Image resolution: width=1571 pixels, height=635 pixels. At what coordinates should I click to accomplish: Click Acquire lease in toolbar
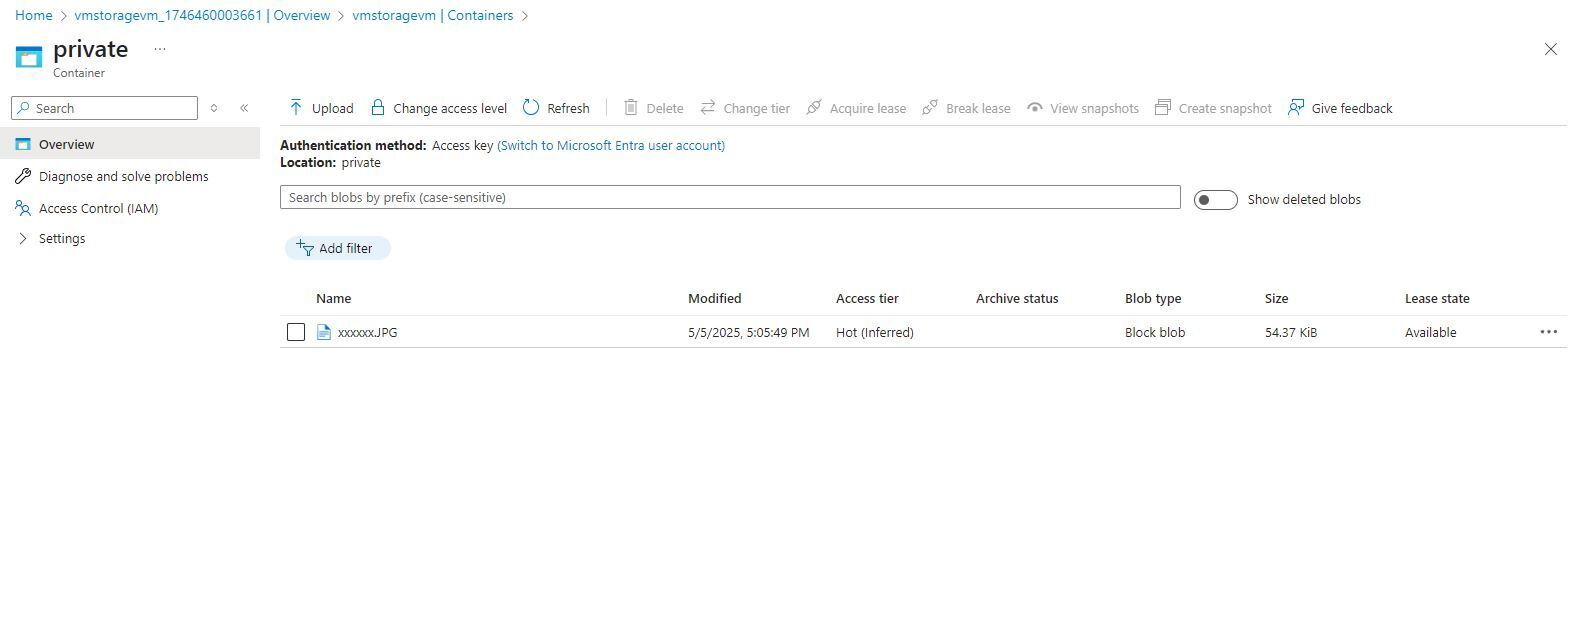856,108
